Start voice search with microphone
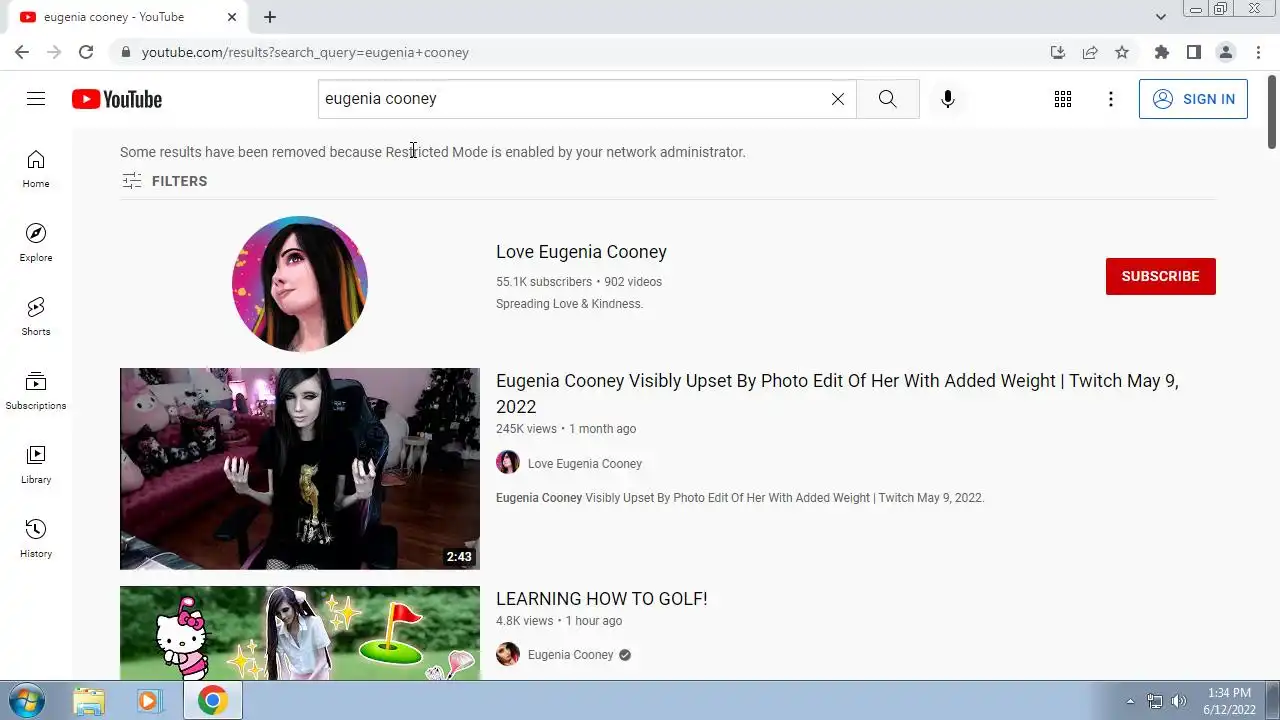 click(x=948, y=99)
